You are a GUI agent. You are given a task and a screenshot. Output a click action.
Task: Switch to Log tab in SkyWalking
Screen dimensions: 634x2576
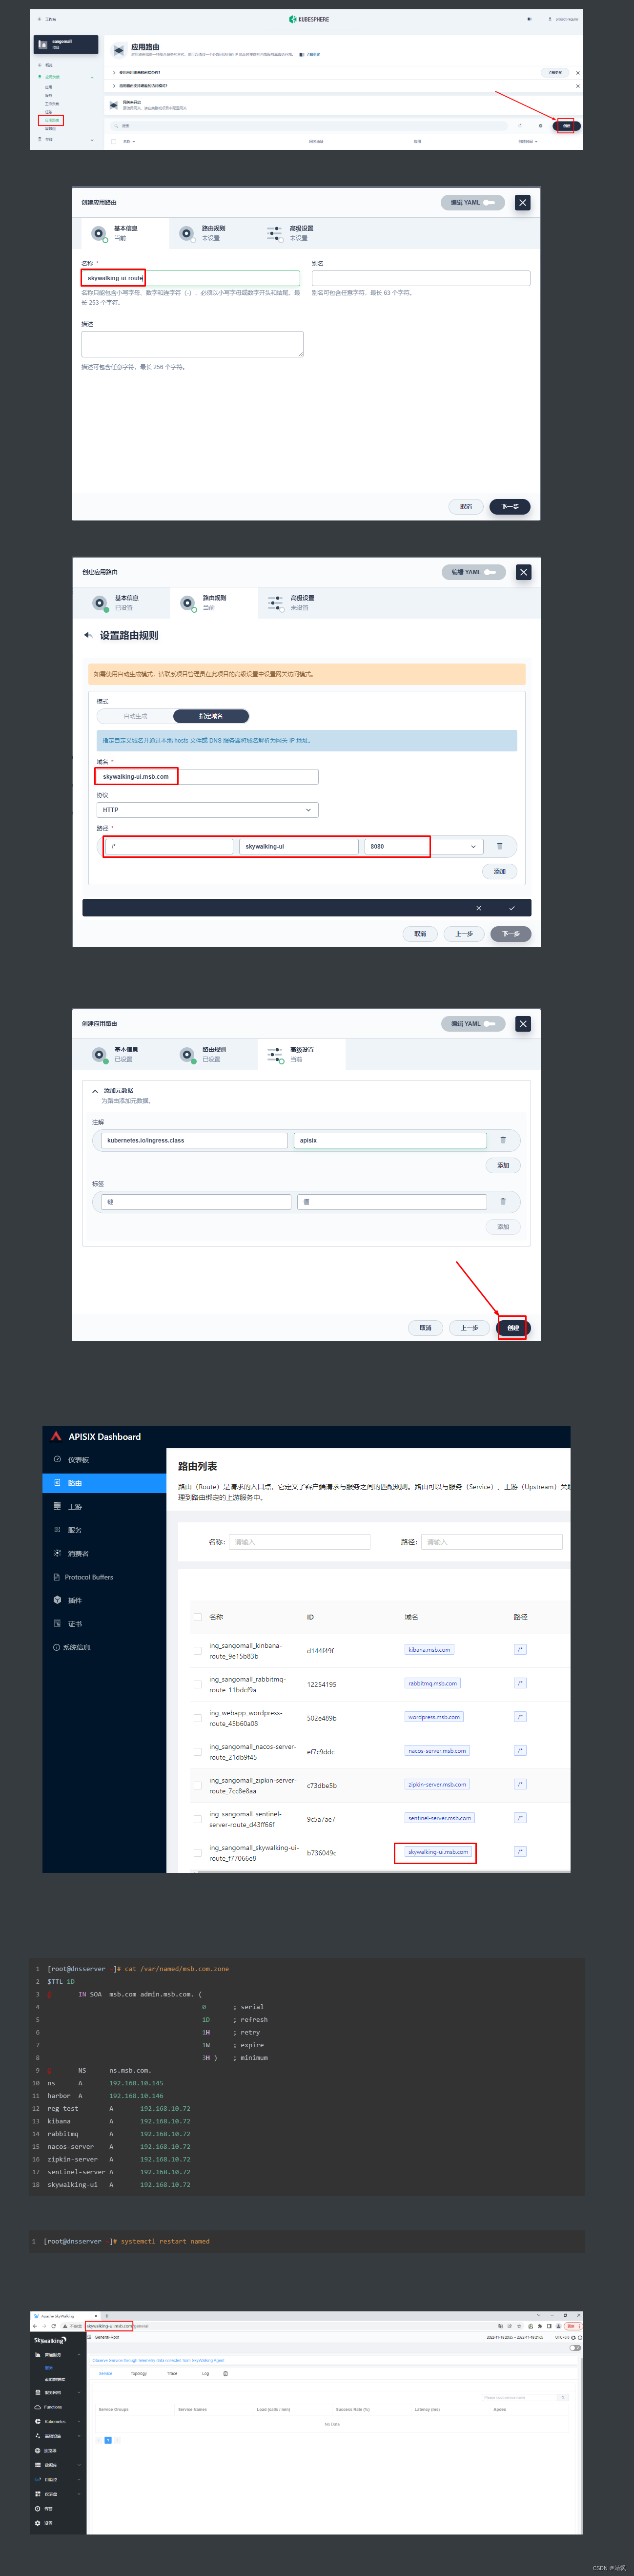tap(205, 2373)
